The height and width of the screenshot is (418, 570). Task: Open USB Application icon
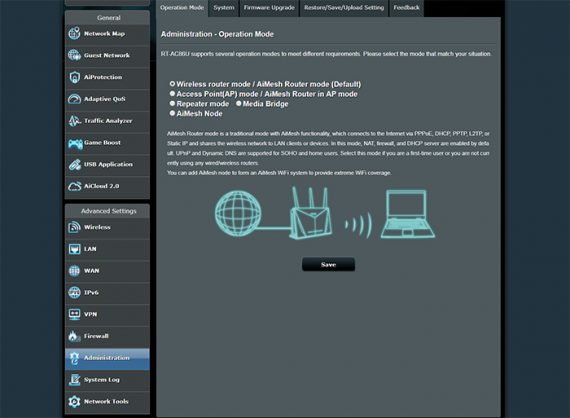click(x=74, y=164)
